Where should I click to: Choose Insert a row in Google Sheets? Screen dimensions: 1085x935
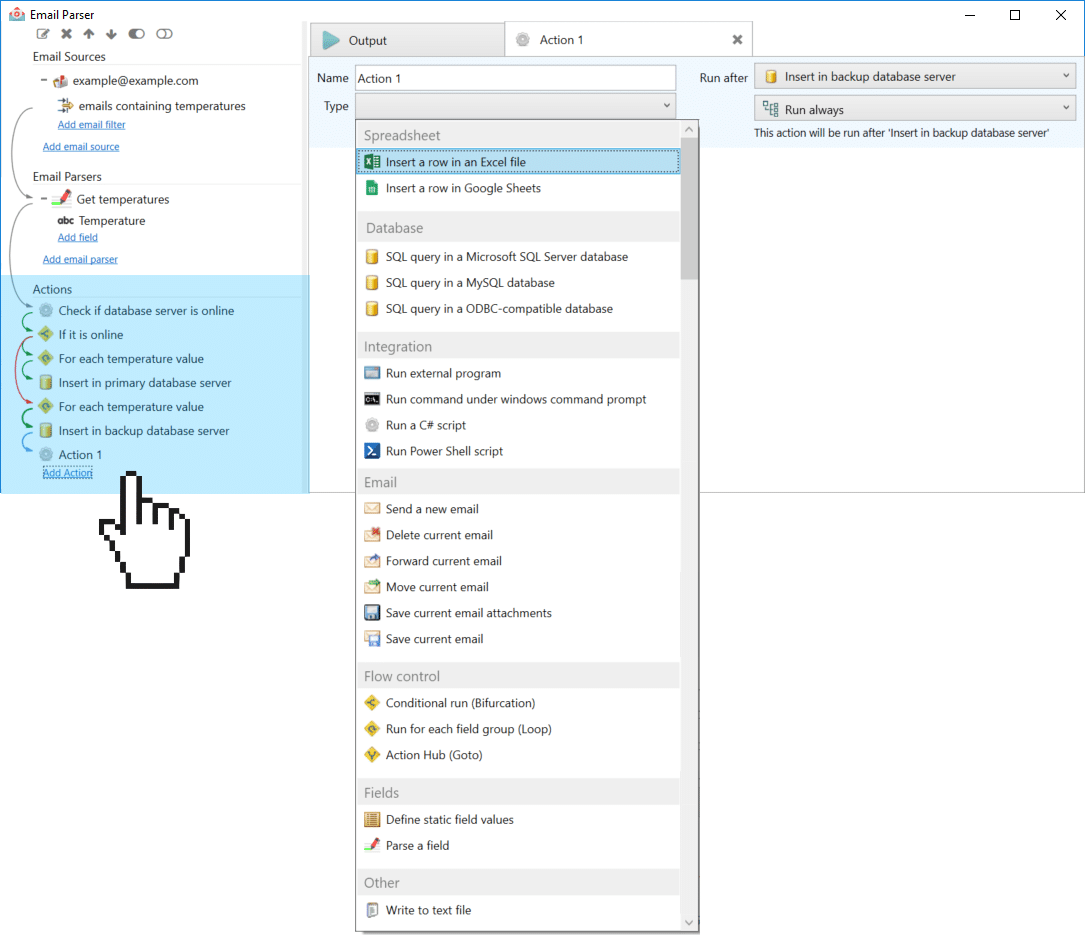[518, 188]
